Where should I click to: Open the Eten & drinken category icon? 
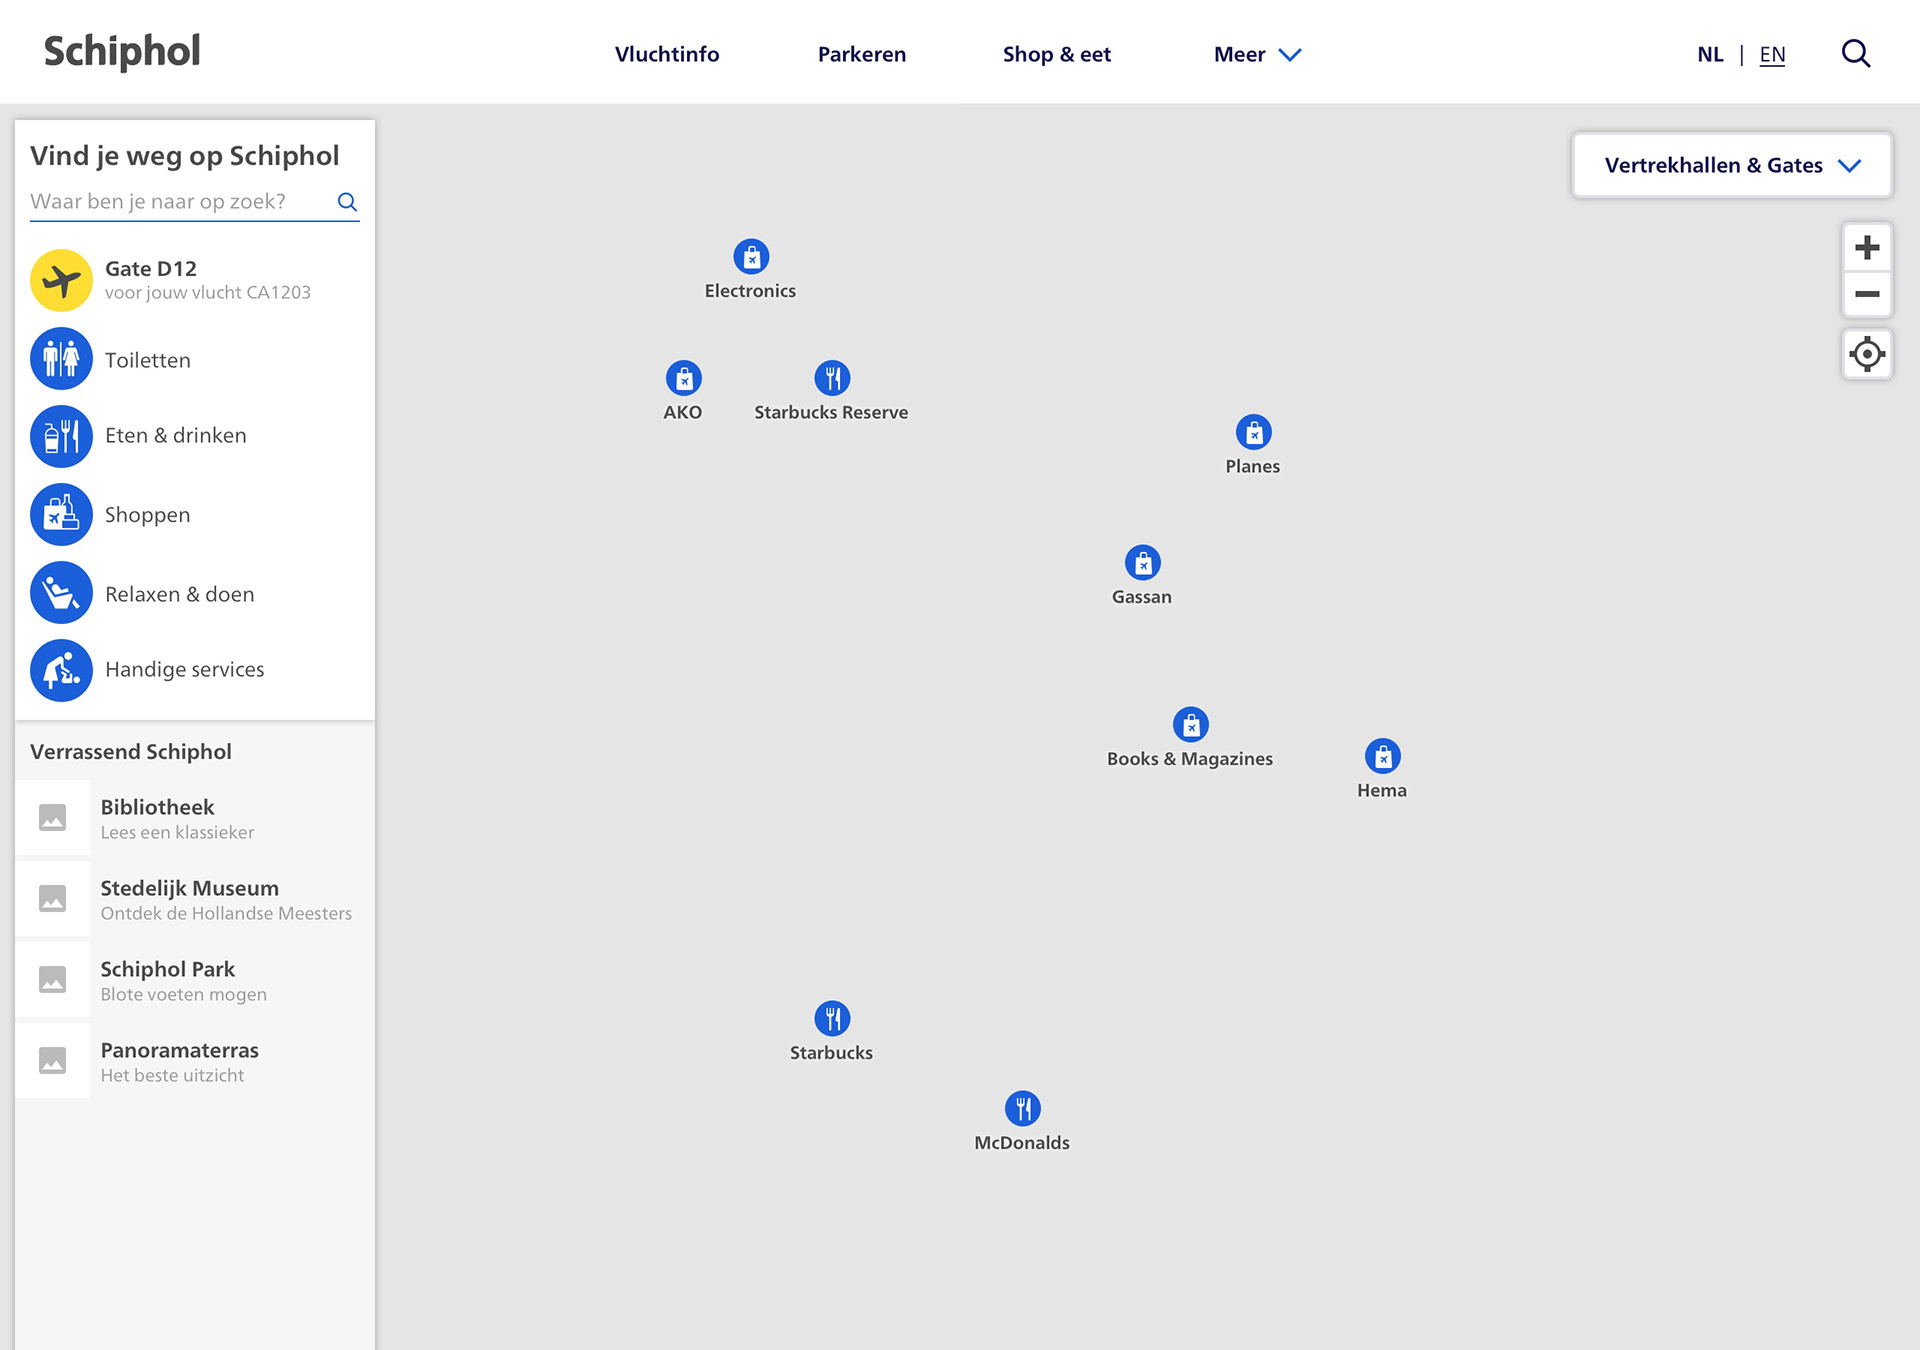[61, 436]
